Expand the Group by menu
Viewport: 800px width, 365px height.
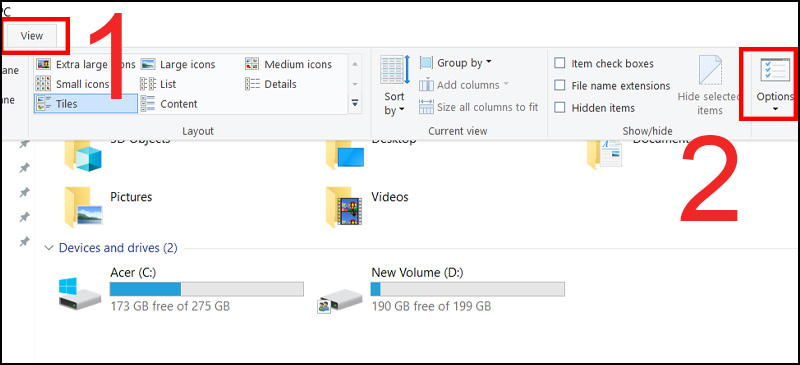456,63
